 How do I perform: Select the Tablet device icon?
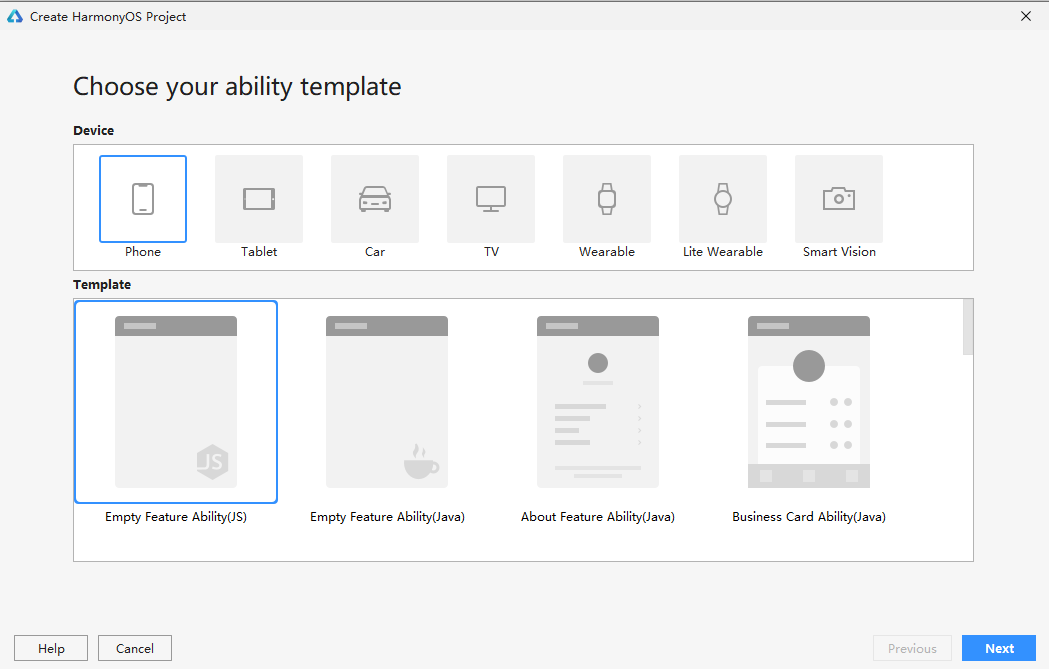coord(259,199)
